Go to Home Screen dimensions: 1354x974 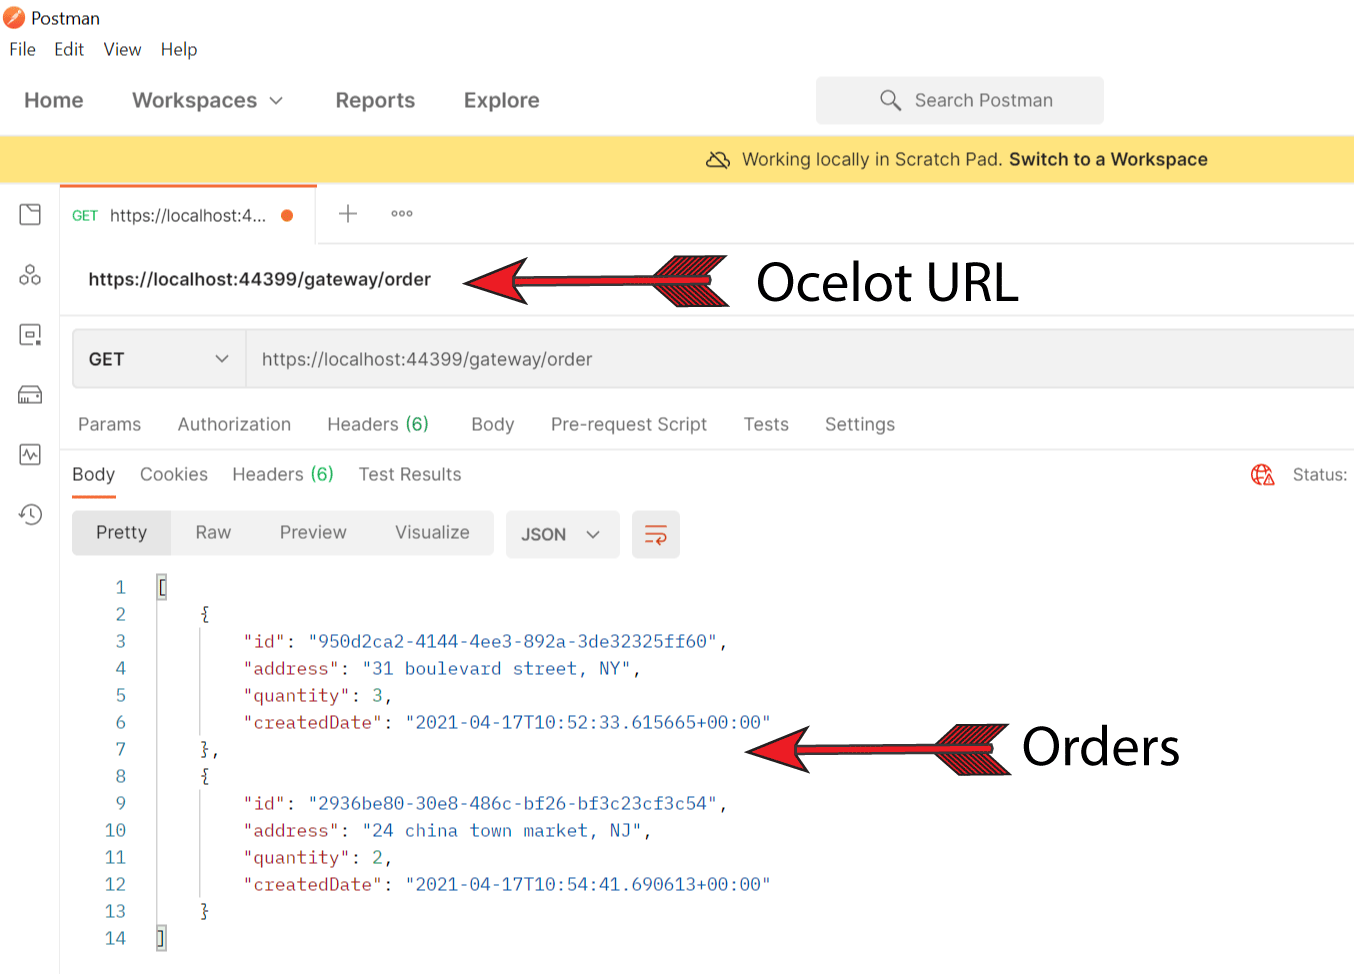click(54, 100)
